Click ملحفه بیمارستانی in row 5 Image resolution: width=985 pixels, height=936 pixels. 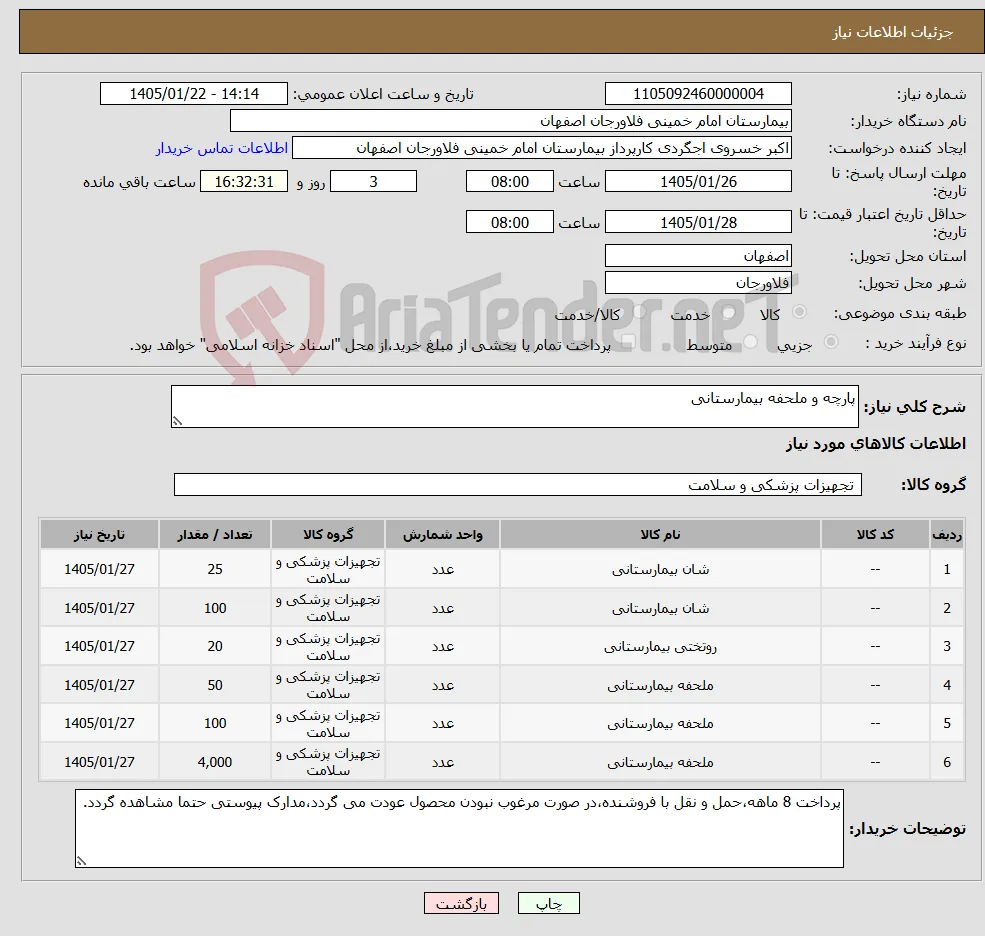click(x=660, y=724)
